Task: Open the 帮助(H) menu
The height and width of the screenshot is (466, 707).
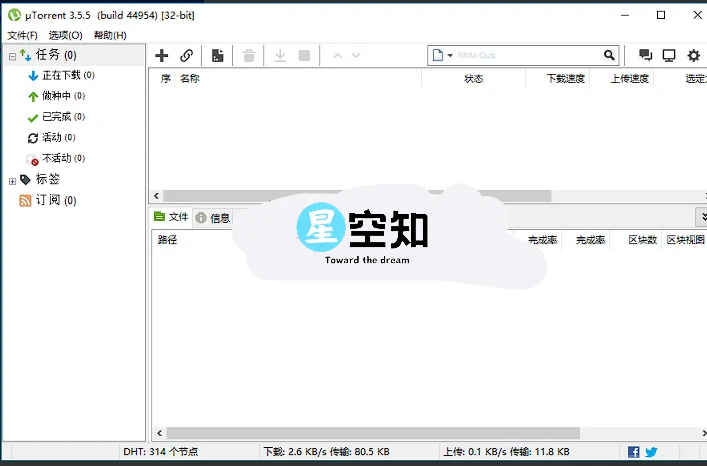Action: 110,35
